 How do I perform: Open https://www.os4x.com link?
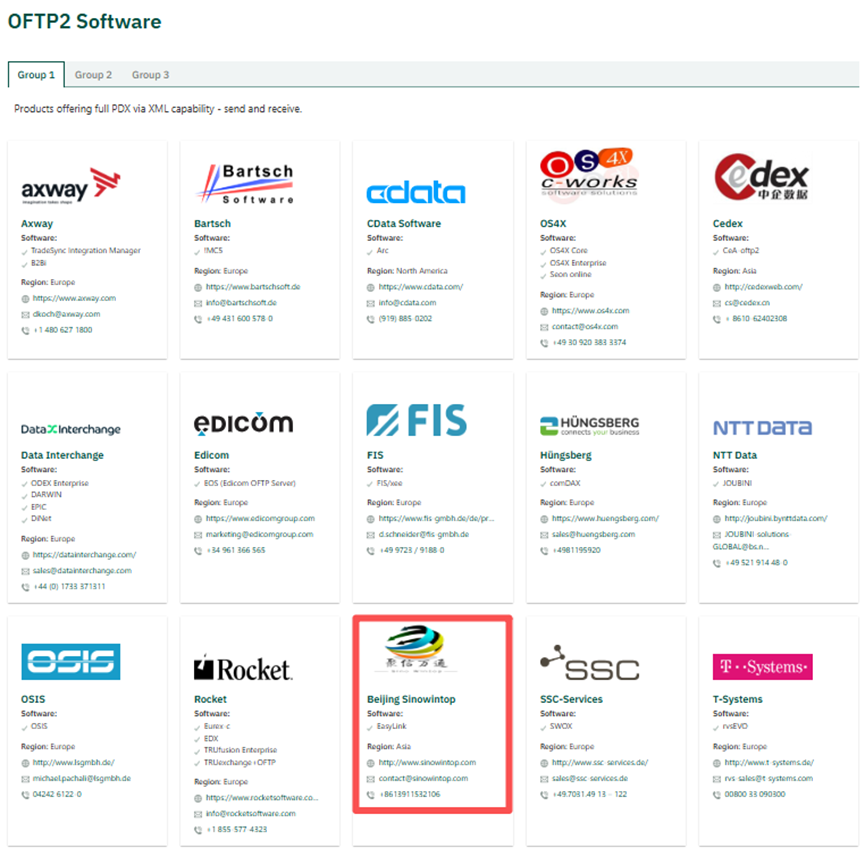[590, 311]
